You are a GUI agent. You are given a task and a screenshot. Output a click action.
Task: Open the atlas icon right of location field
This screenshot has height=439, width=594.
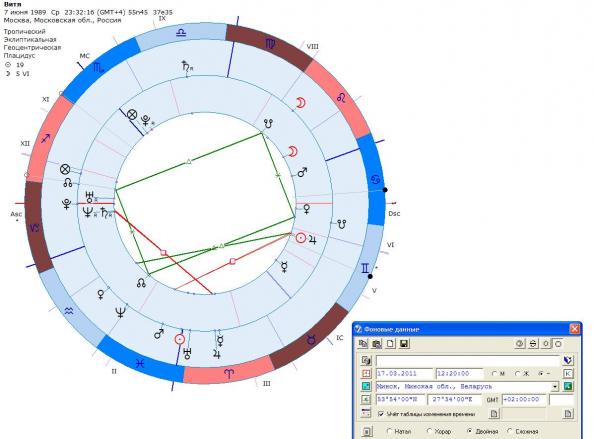568,387
